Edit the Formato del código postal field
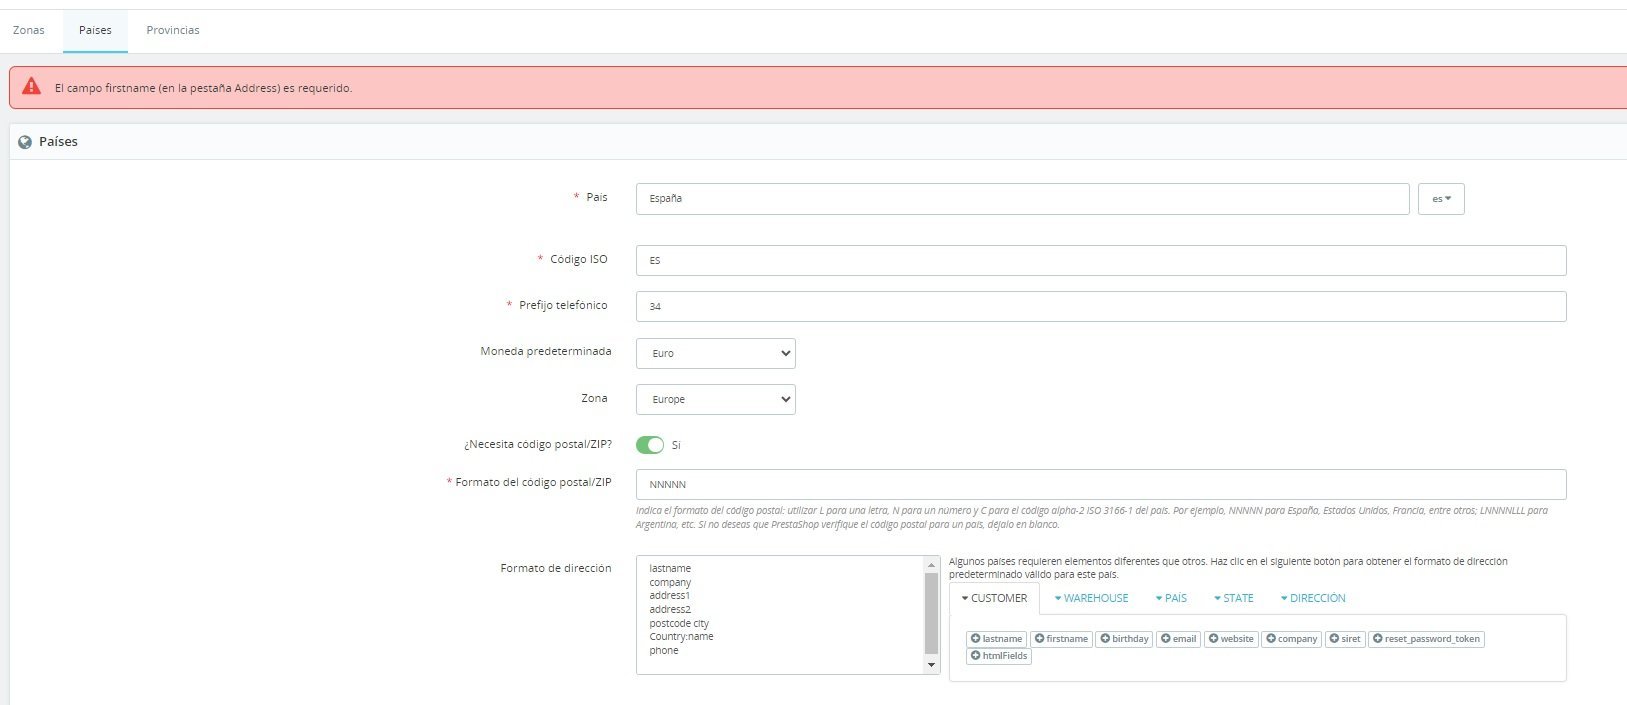Screen dimensions: 1627x705 [x=1101, y=484]
